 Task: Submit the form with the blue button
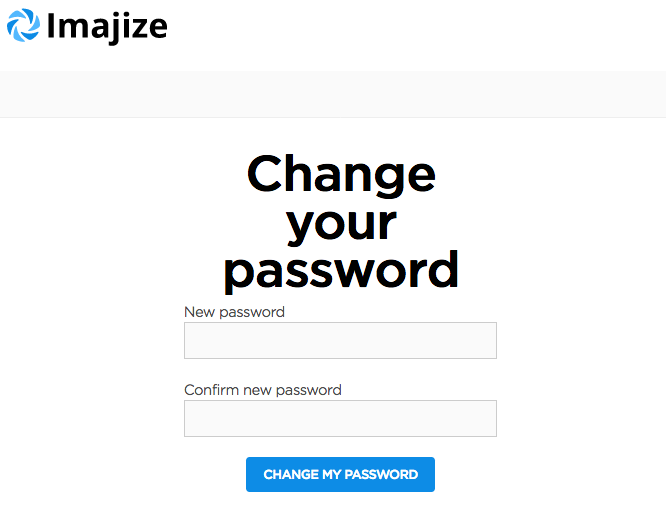340,475
